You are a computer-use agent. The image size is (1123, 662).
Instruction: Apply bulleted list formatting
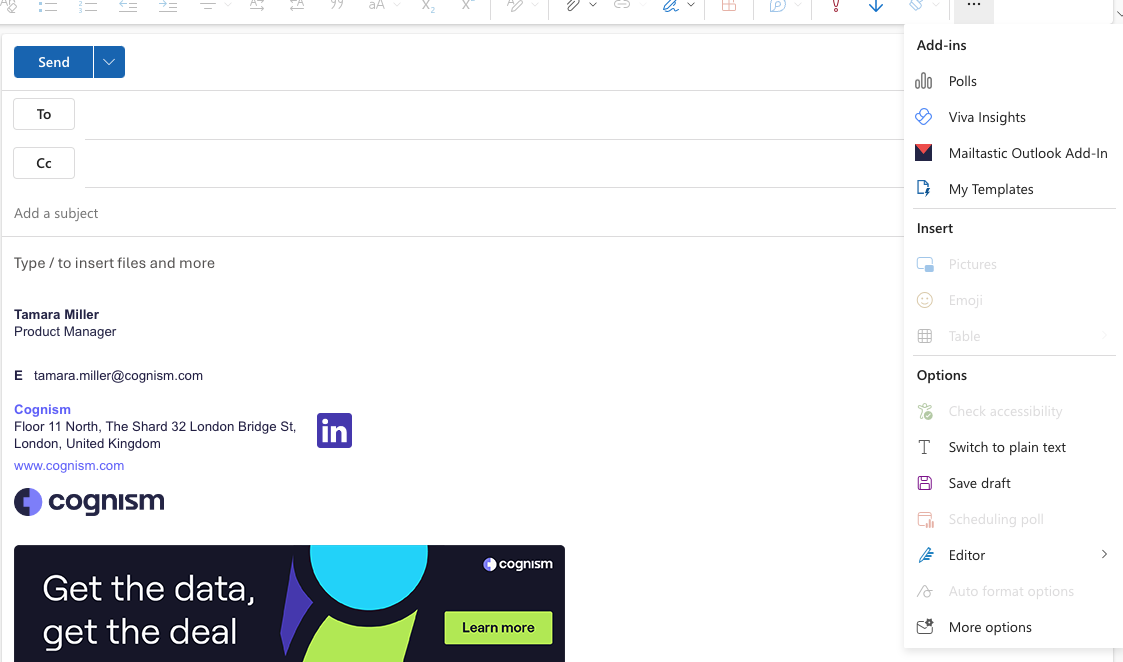click(x=48, y=6)
